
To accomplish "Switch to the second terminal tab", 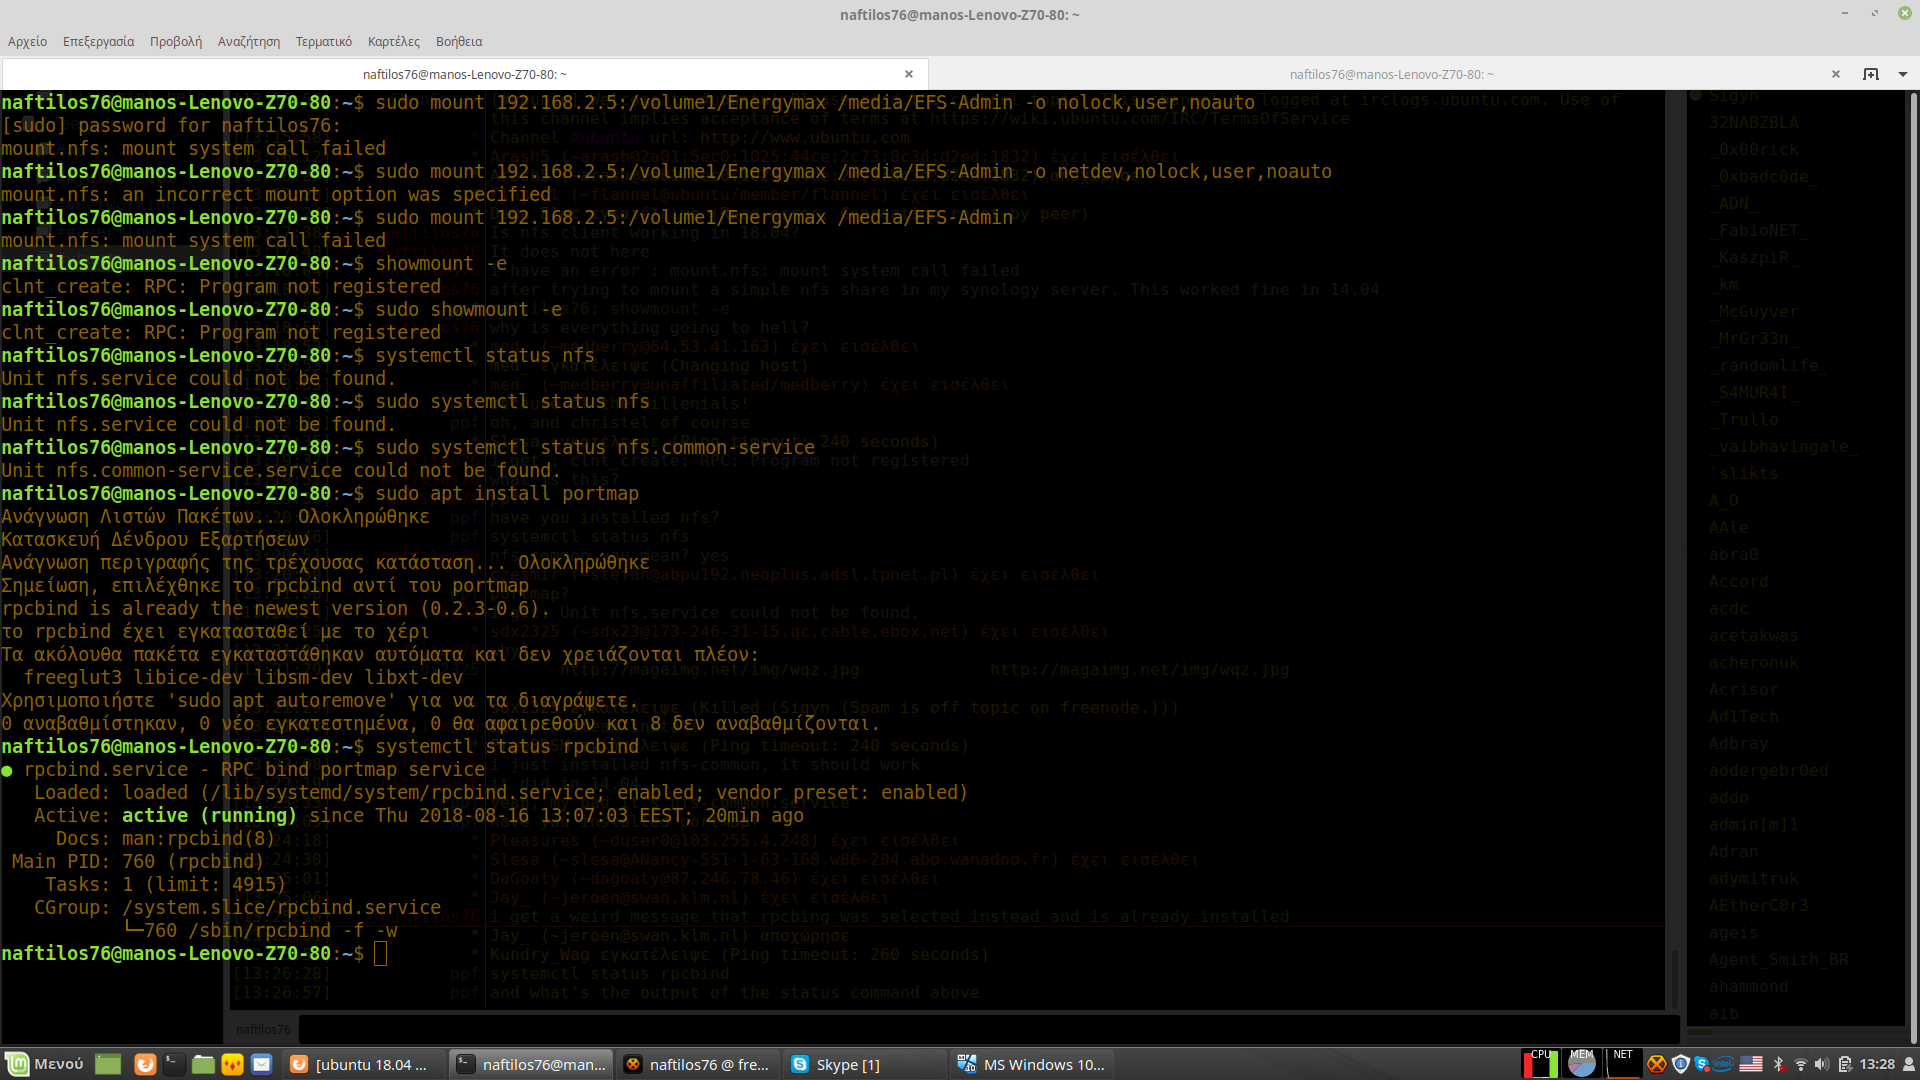I will pyautogui.click(x=1391, y=74).
